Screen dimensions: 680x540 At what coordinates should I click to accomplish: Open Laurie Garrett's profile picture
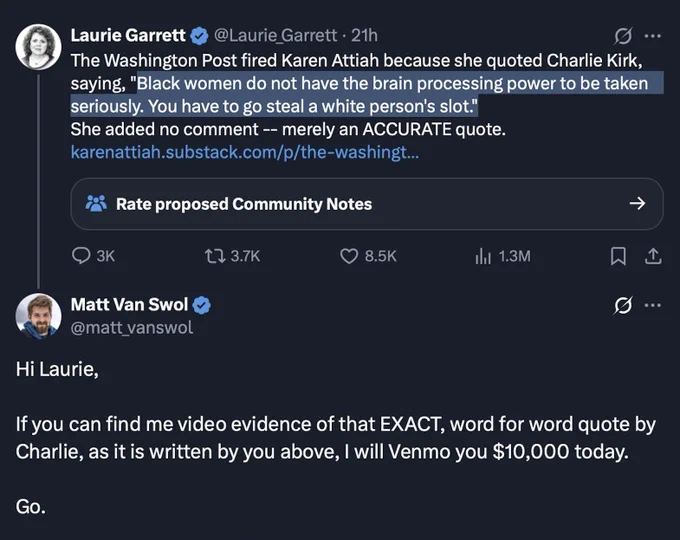coord(38,47)
